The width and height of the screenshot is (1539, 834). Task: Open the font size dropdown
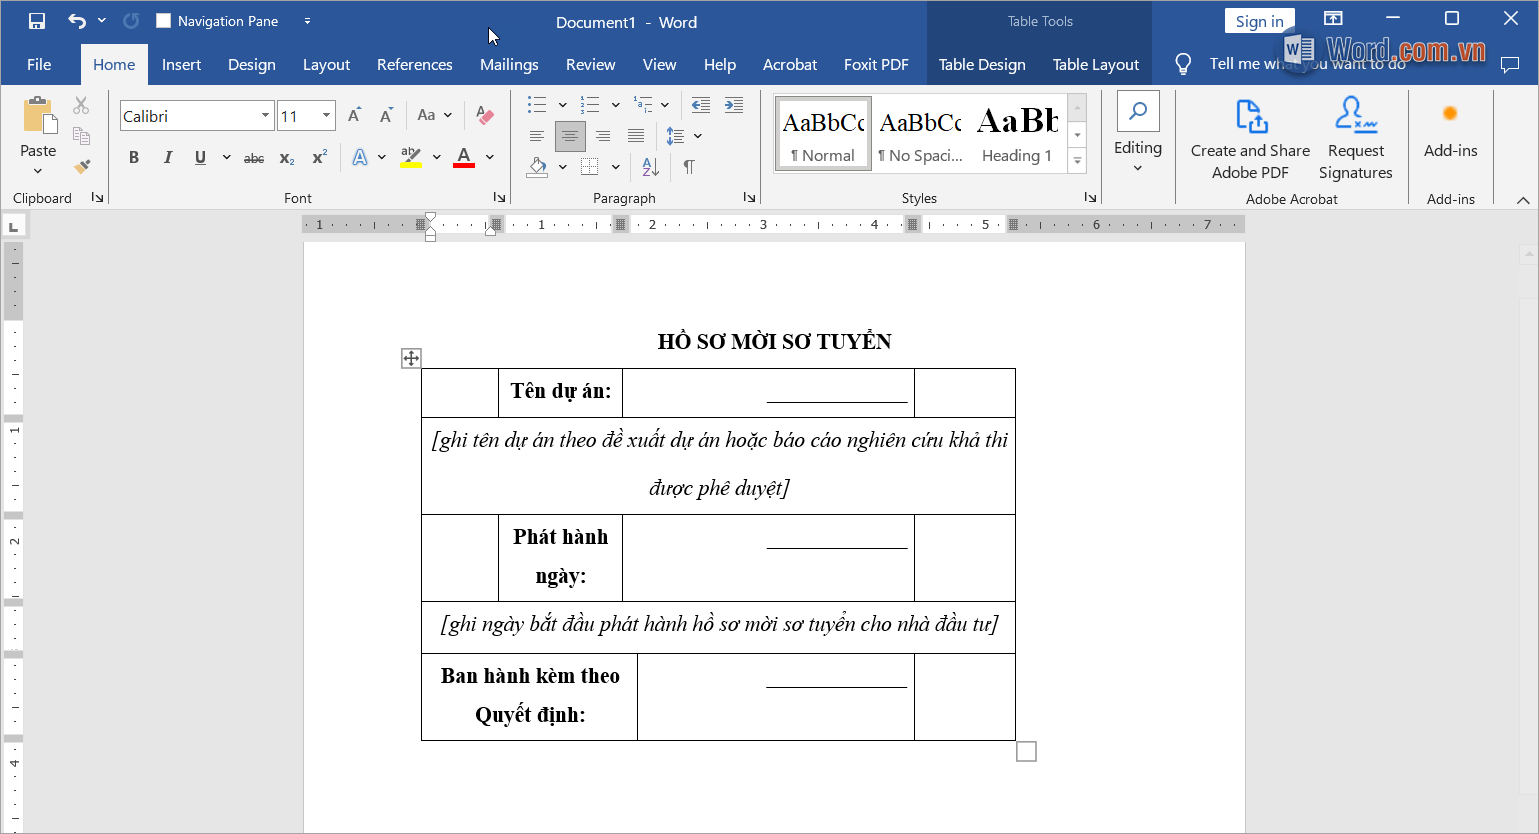tap(326, 116)
